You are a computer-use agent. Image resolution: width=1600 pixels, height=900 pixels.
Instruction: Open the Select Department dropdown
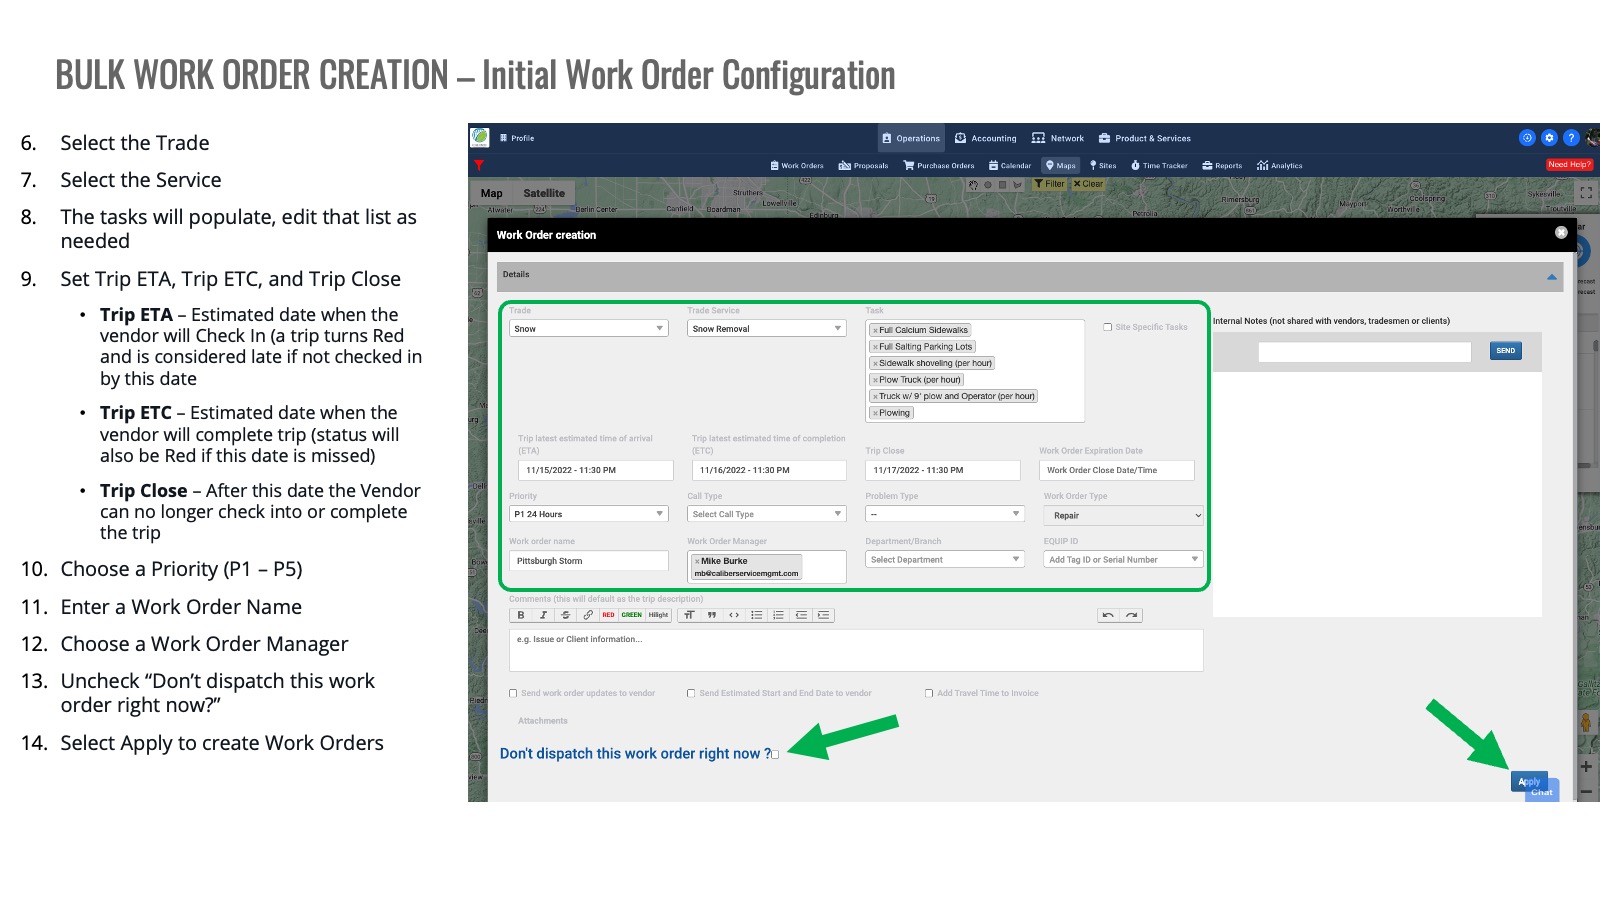945,560
